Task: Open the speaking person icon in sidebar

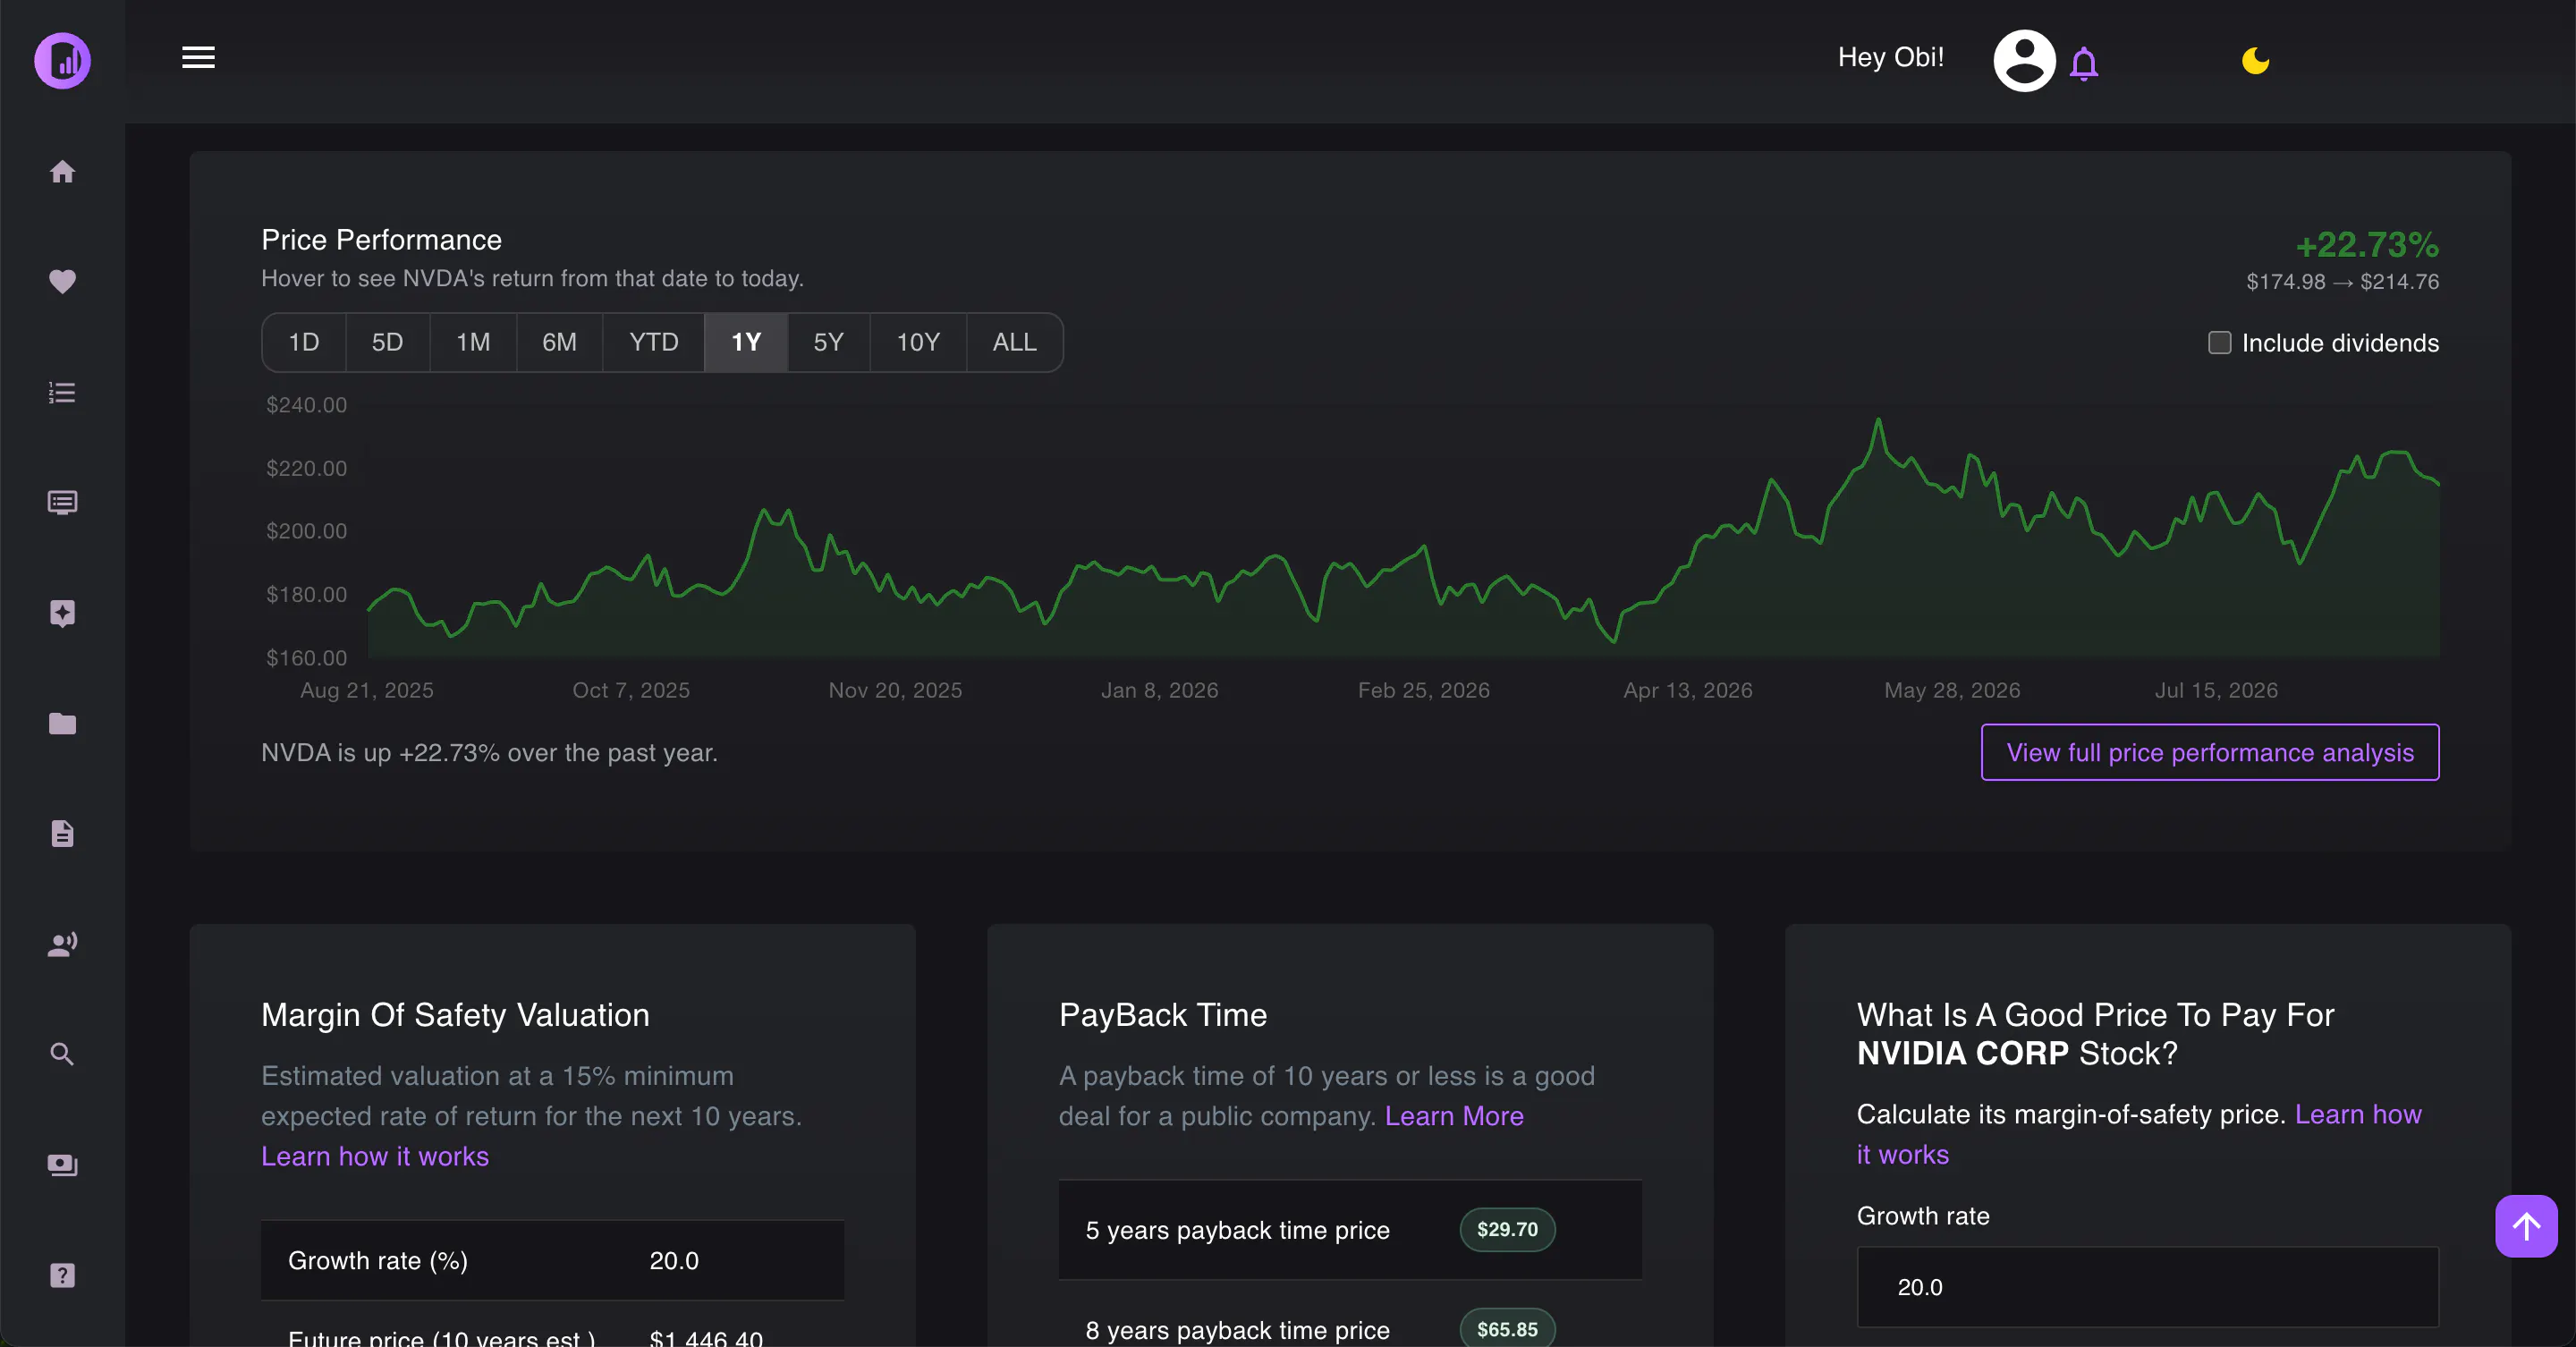Action: tap(62, 944)
